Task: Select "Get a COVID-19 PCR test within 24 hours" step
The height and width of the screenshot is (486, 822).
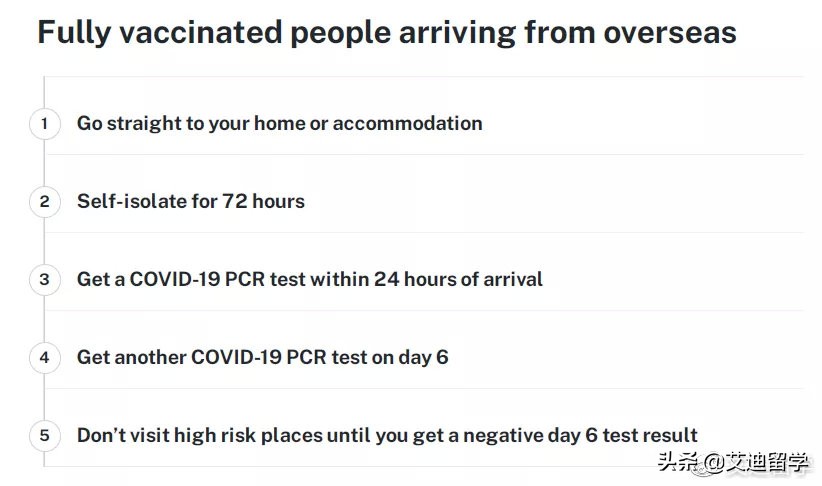Action: pos(309,280)
